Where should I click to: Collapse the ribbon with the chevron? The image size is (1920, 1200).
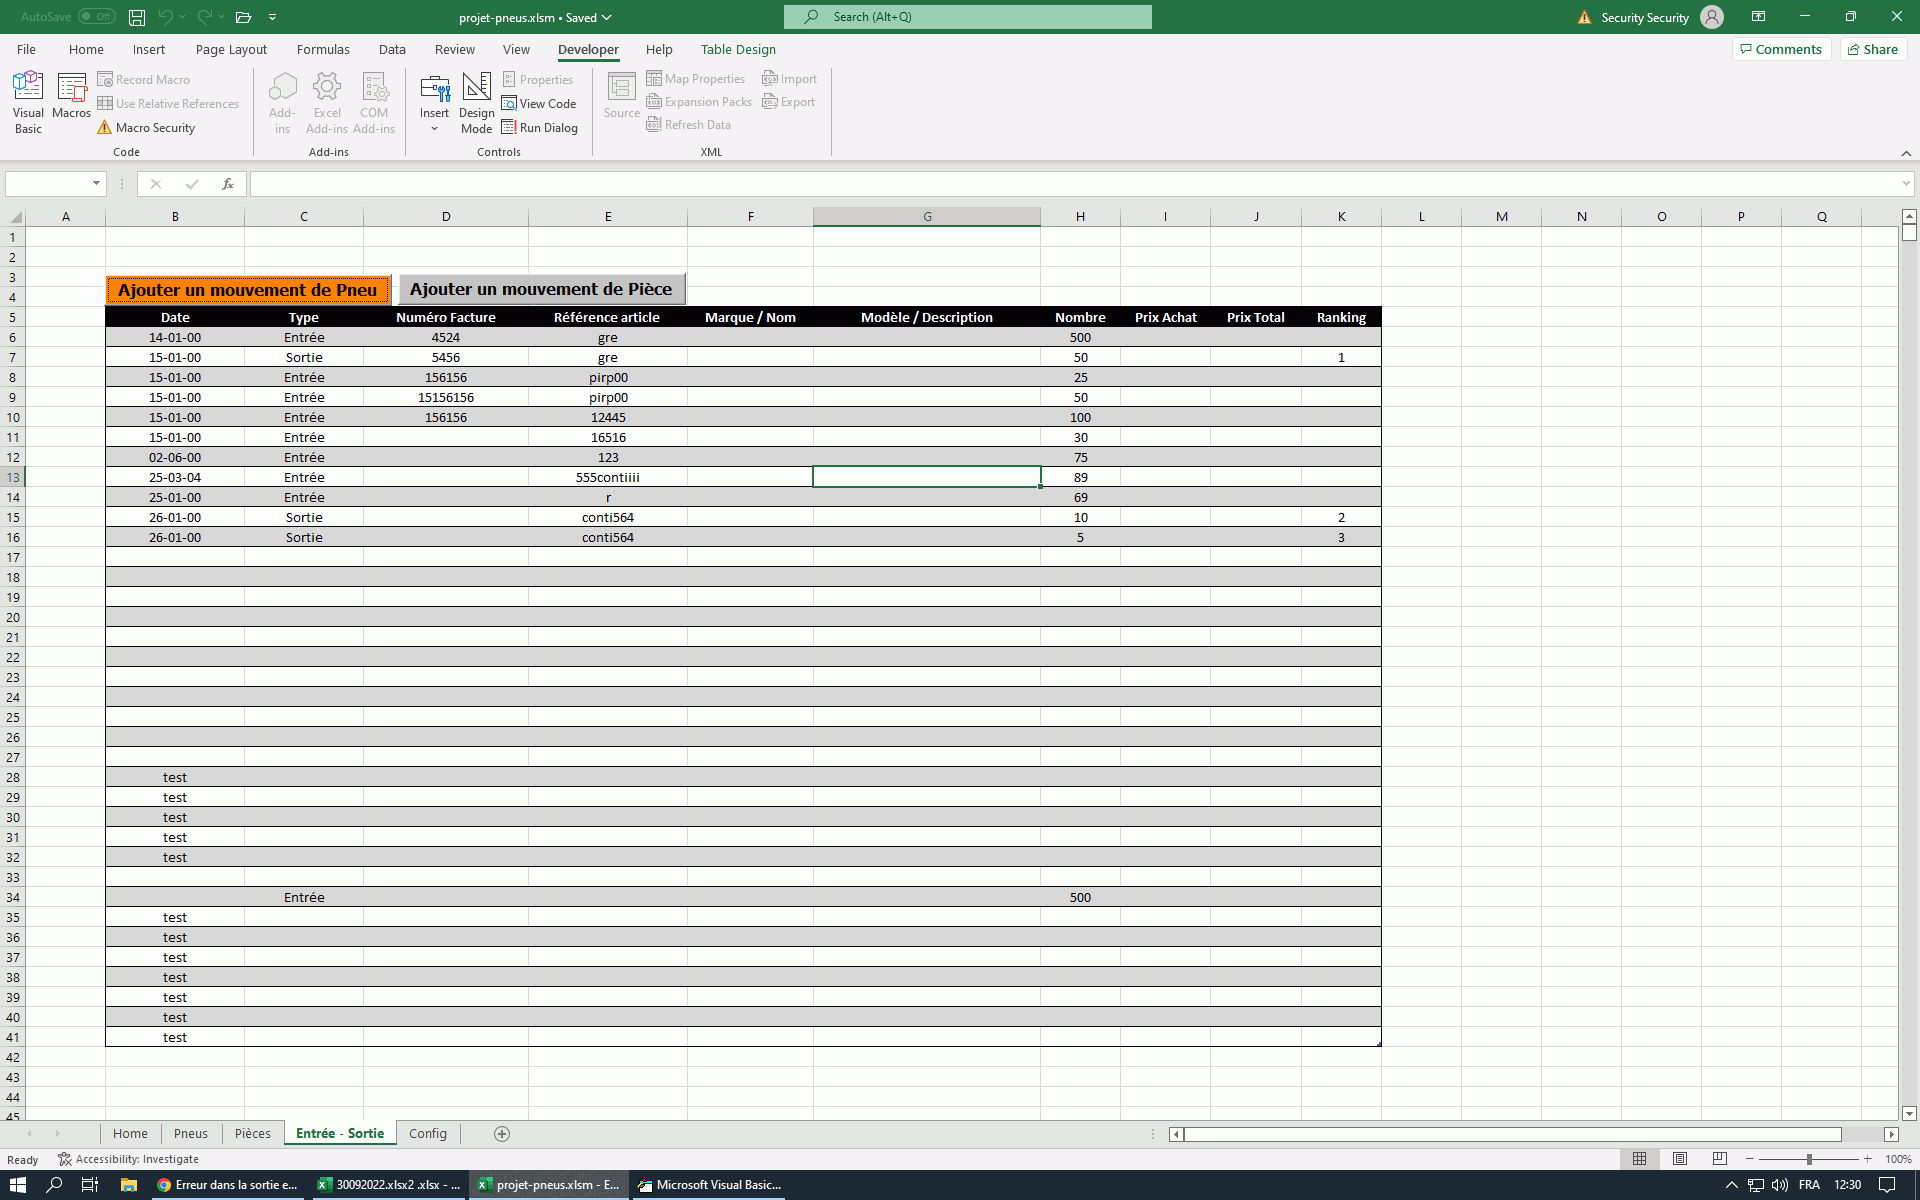(x=1905, y=153)
